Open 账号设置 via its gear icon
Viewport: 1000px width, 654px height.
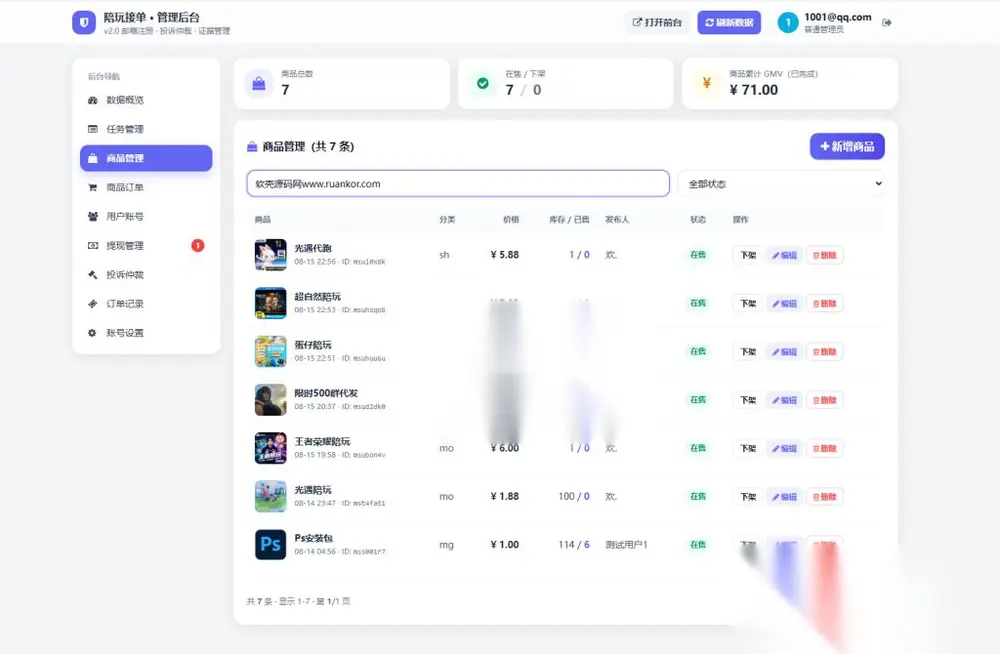92,333
